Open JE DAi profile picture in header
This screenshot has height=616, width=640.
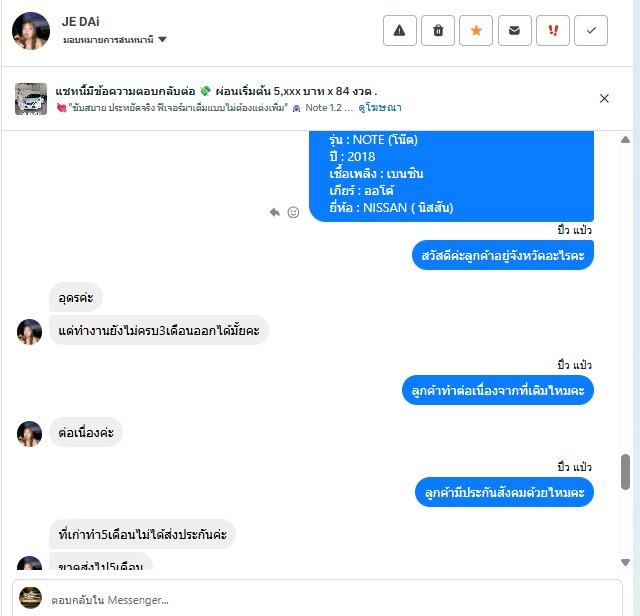tap(31, 31)
